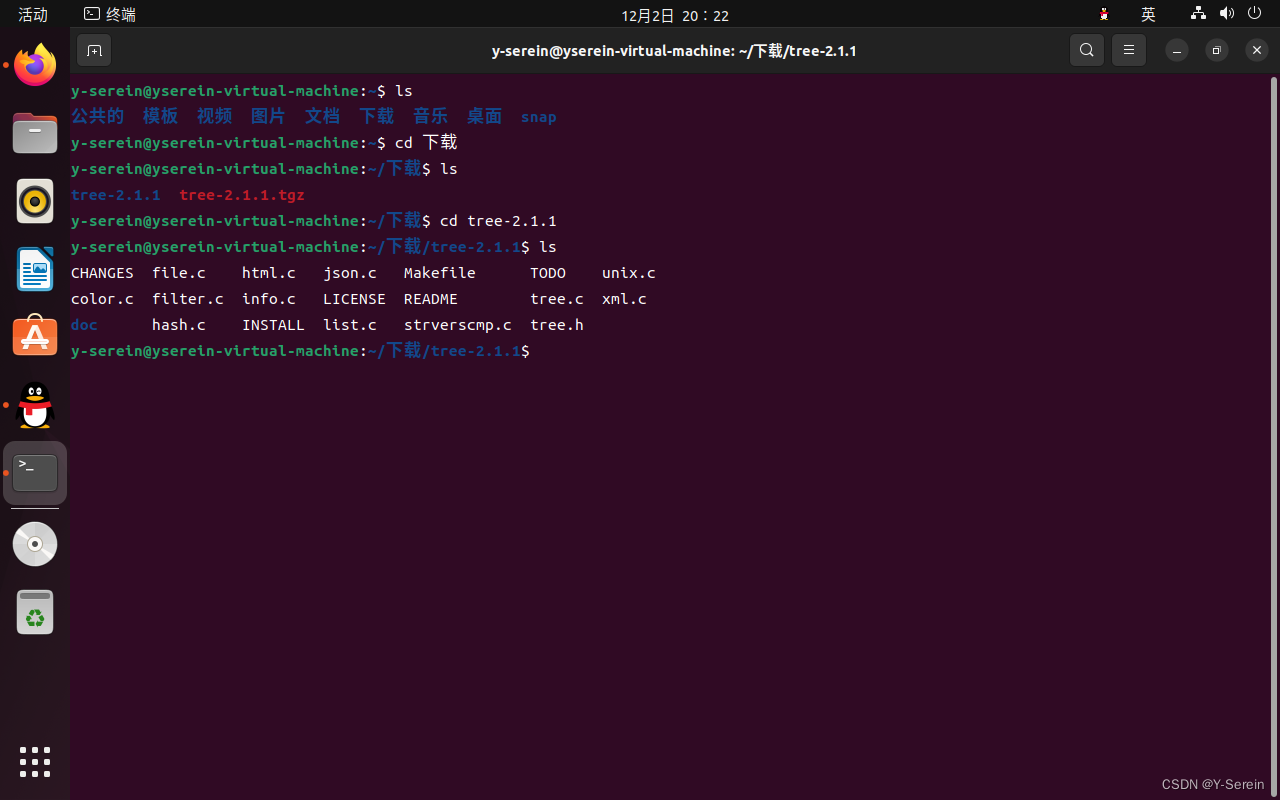This screenshot has width=1280, height=800.
Task: Open the calendar by clicking the clock
Action: click(674, 14)
